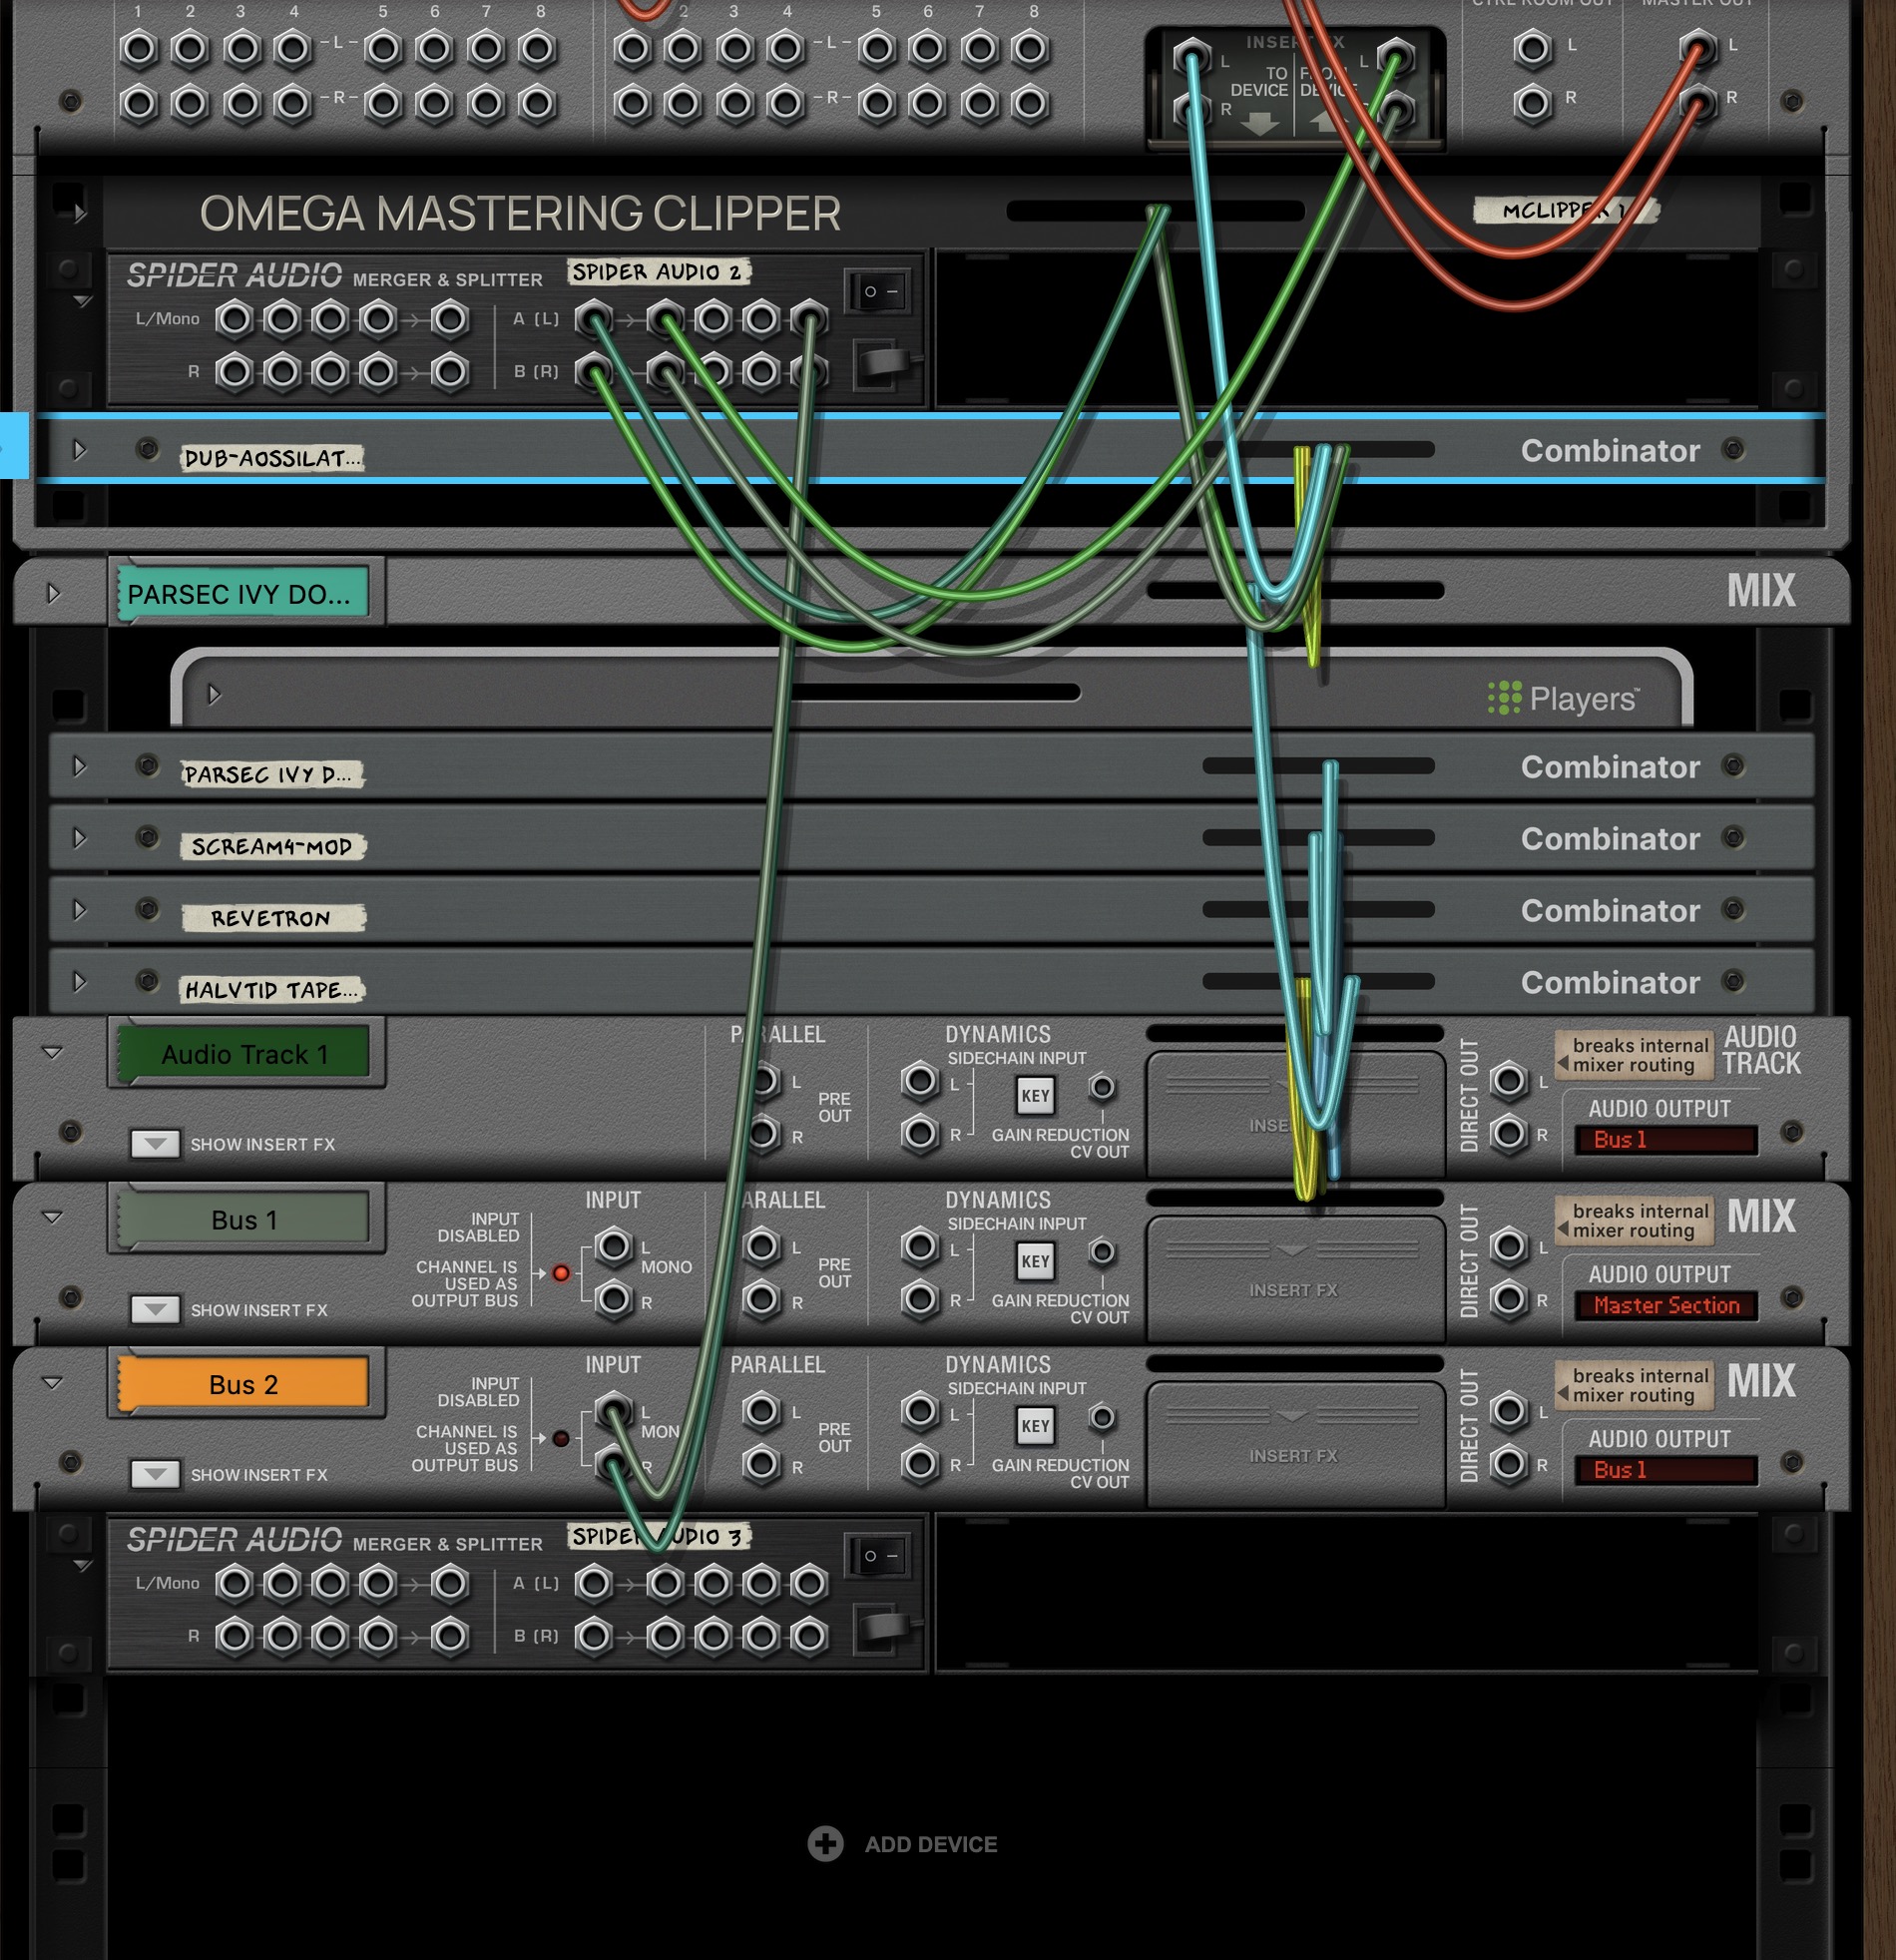Show insert FX on Audio Track 1
The width and height of the screenshot is (1896, 1960).
tap(155, 1144)
